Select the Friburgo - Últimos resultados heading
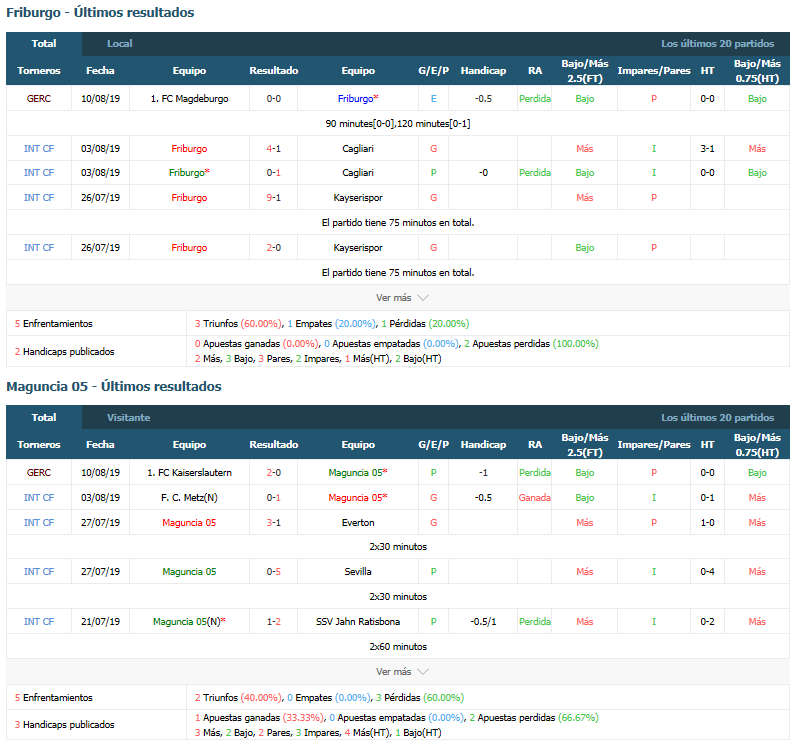Viewport: 808px width, 744px height. pos(100,12)
